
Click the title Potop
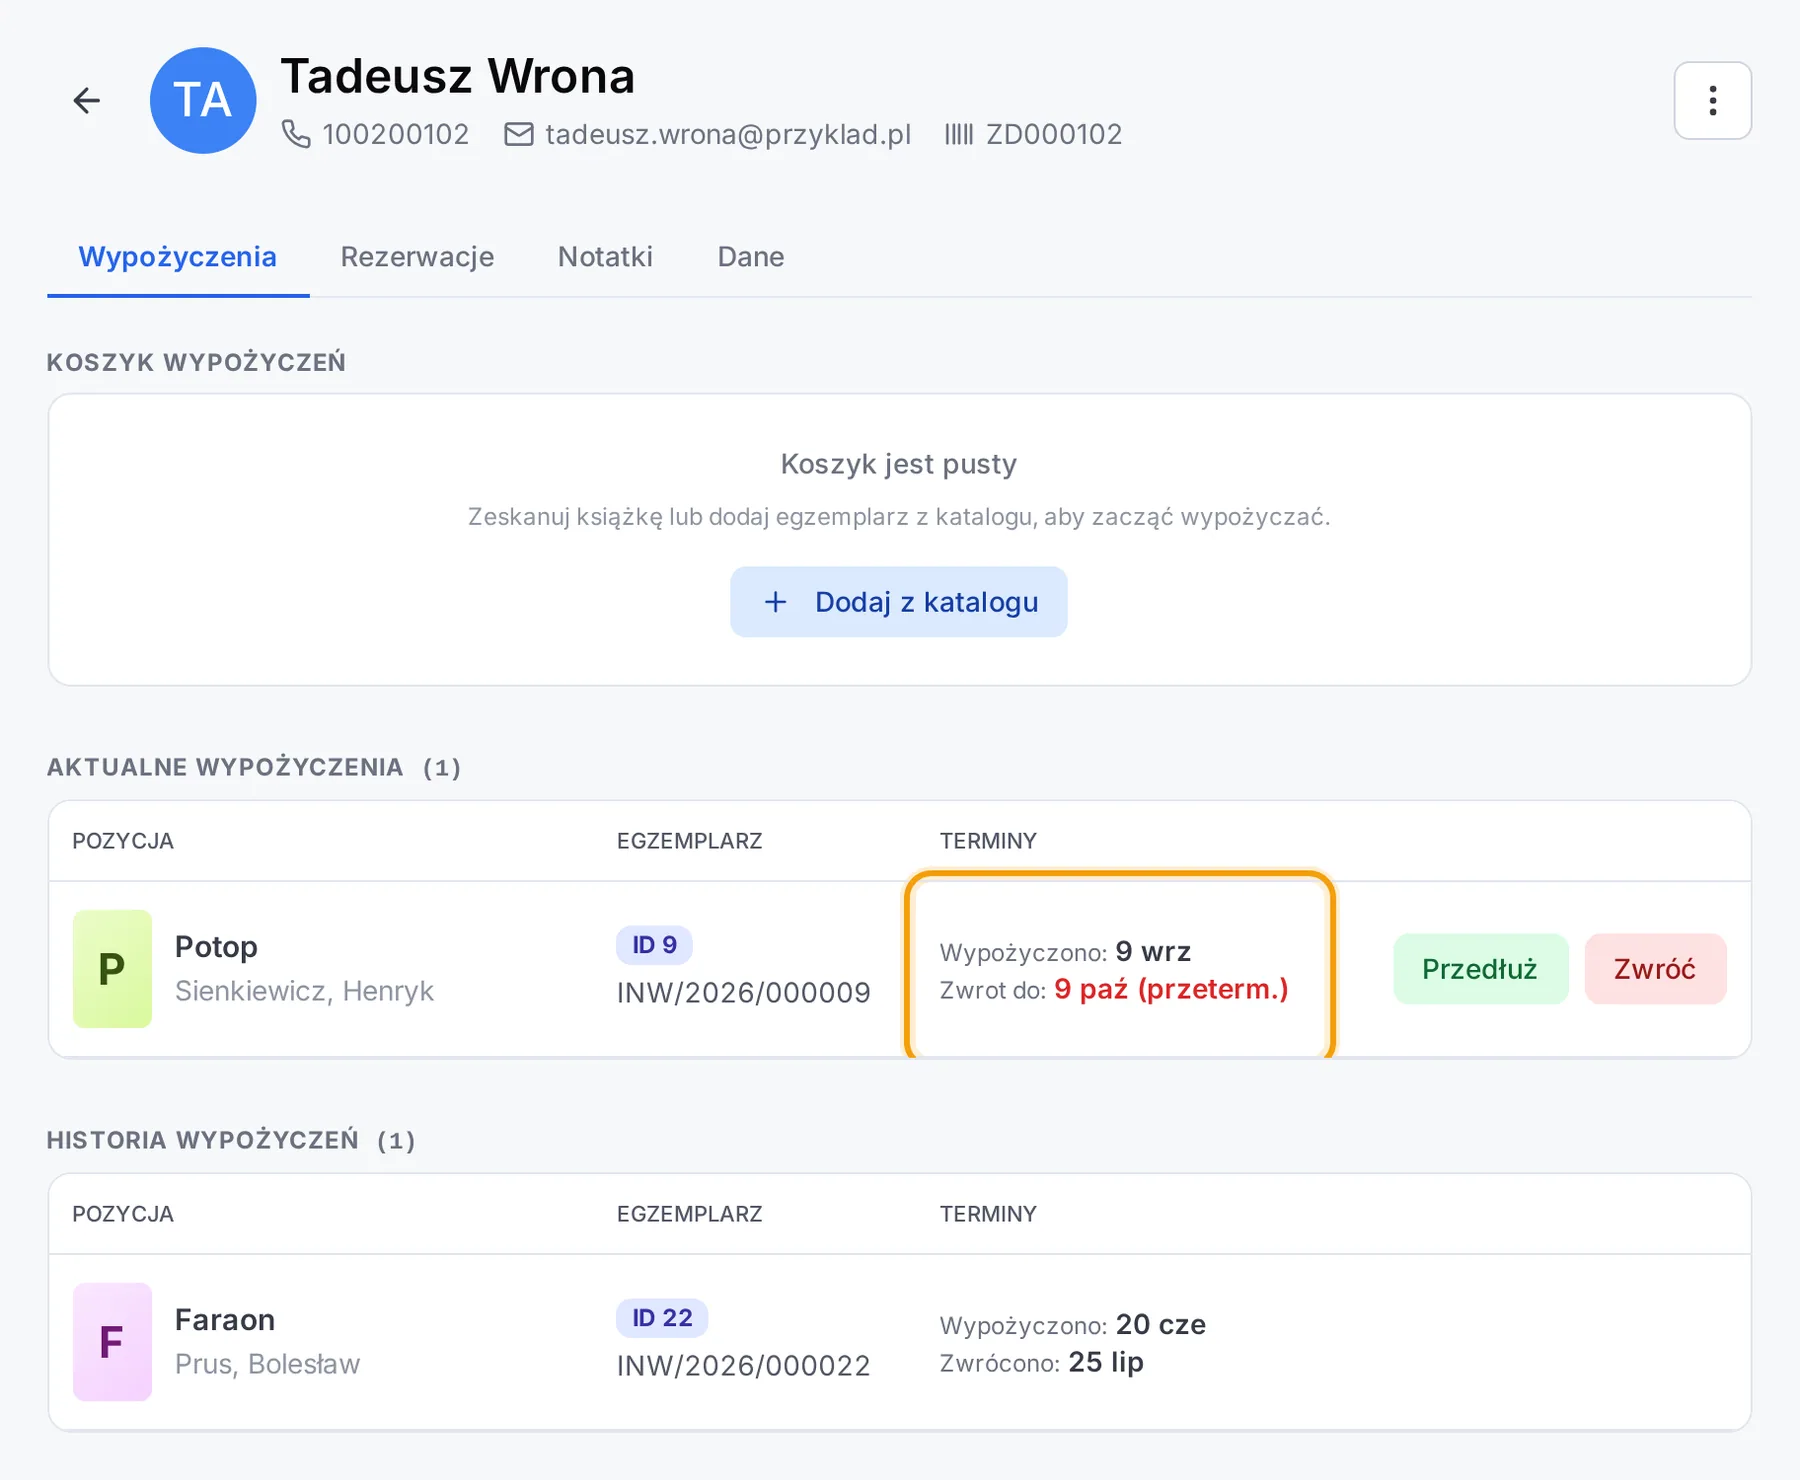point(216,946)
